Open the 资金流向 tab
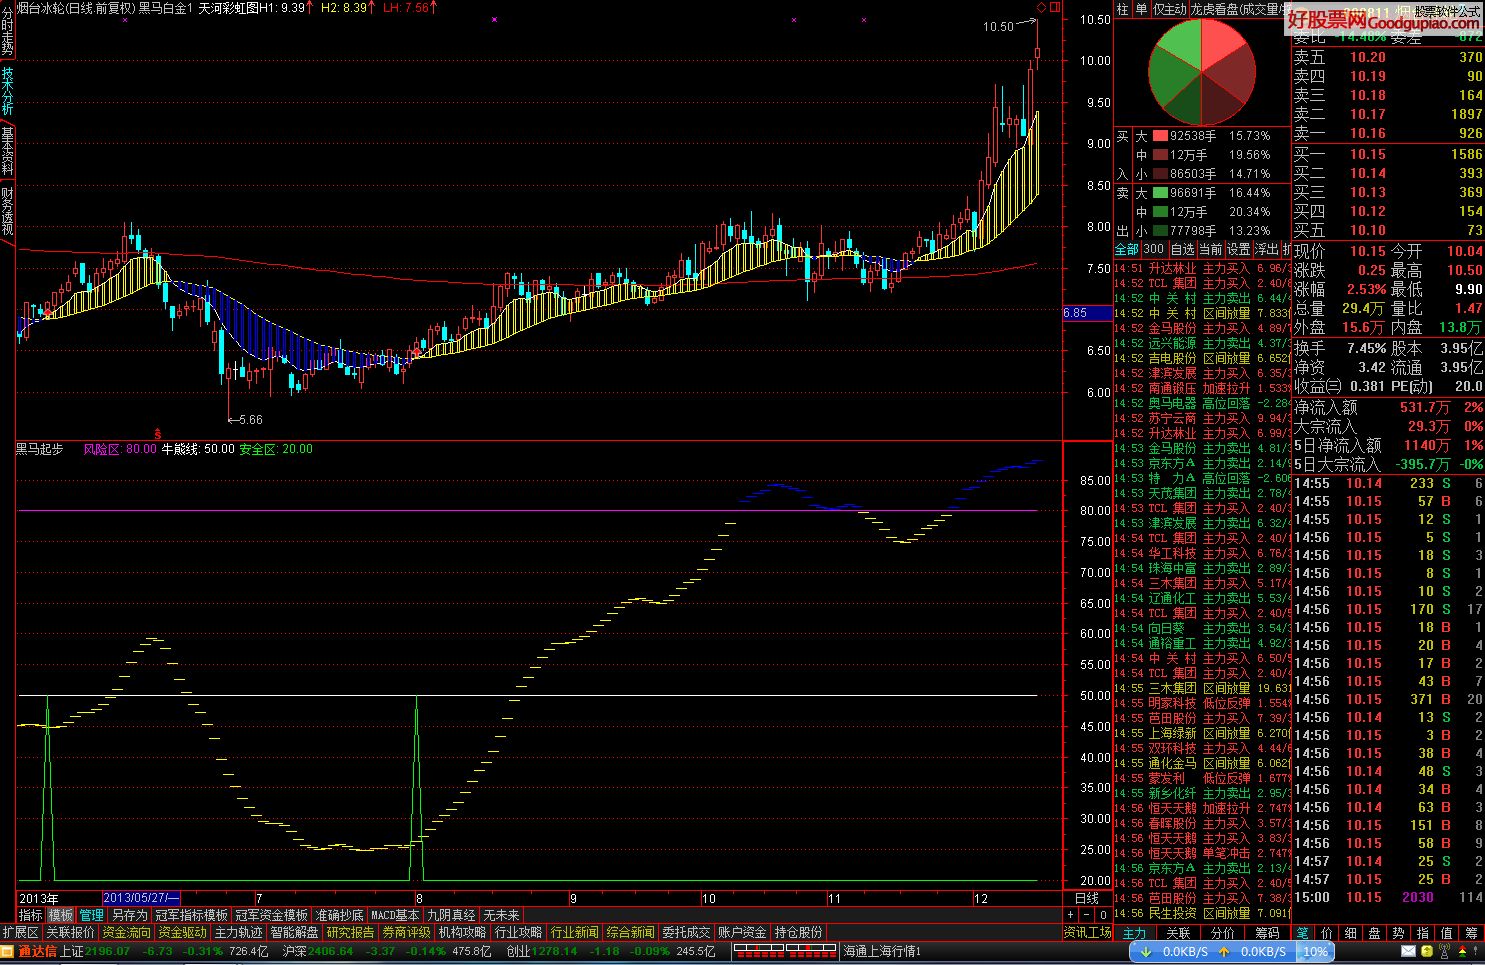This screenshot has height=965, width=1485. (126, 932)
